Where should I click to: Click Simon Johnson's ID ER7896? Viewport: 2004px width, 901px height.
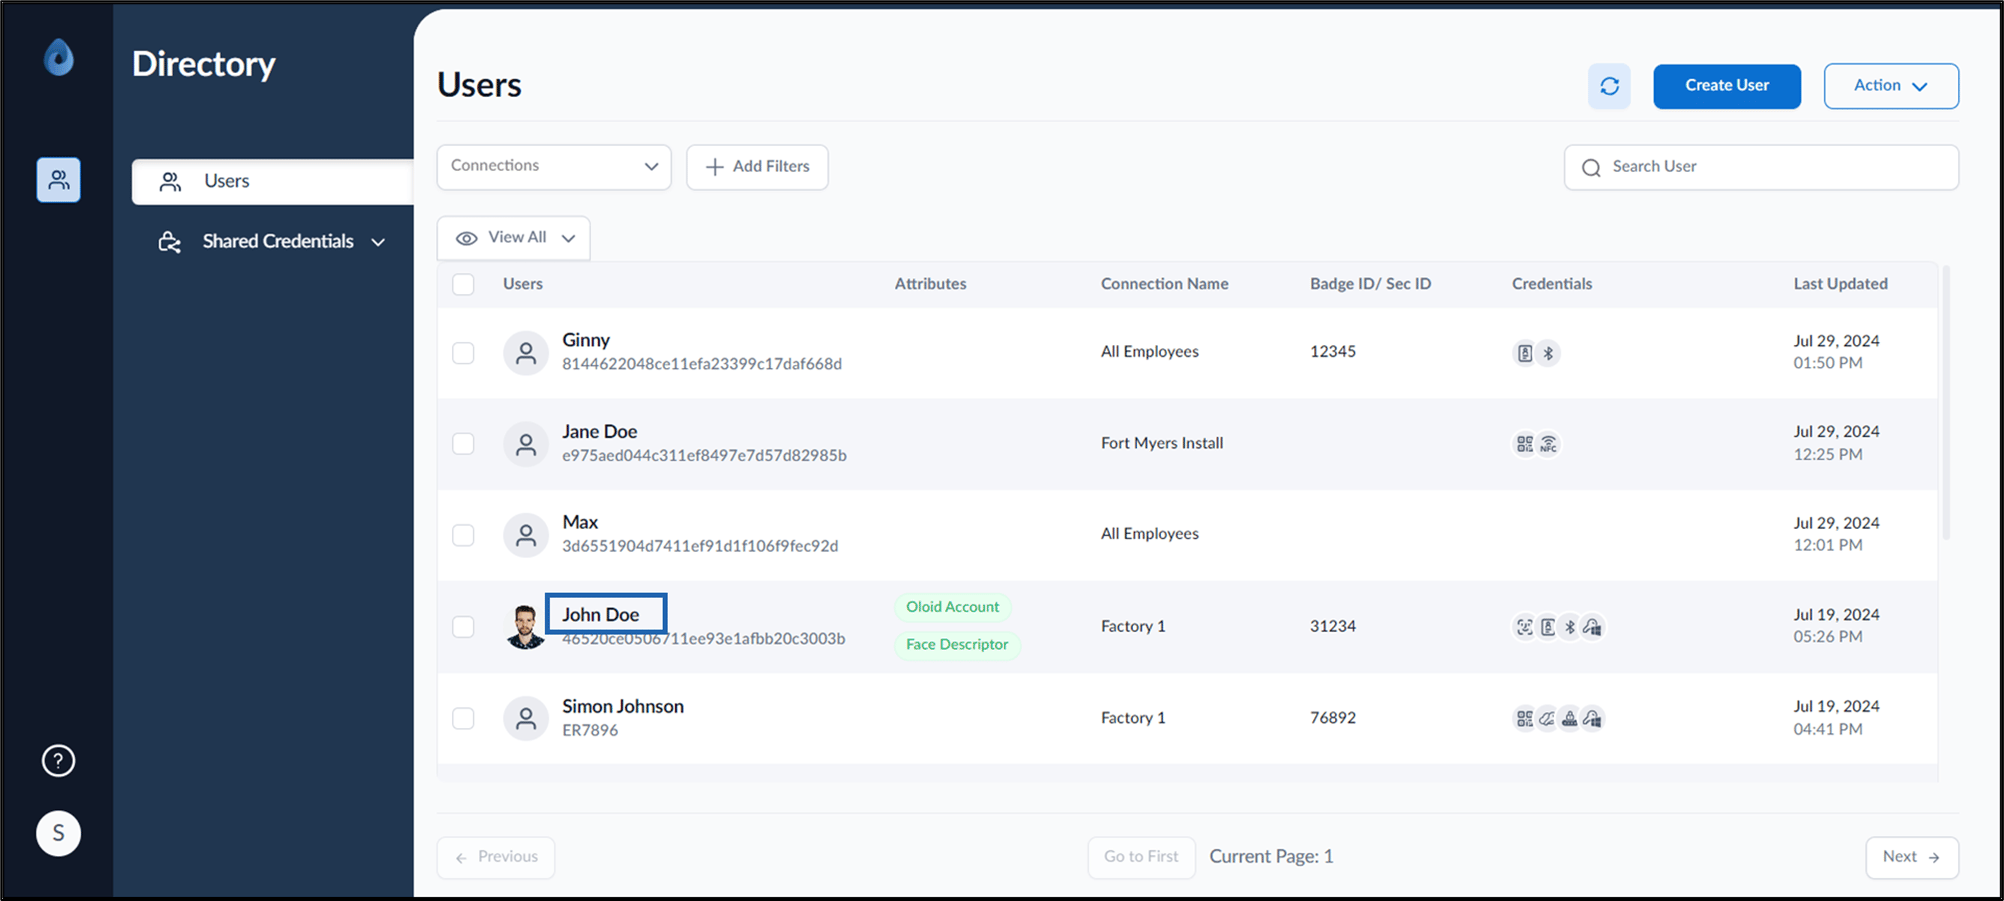[590, 730]
